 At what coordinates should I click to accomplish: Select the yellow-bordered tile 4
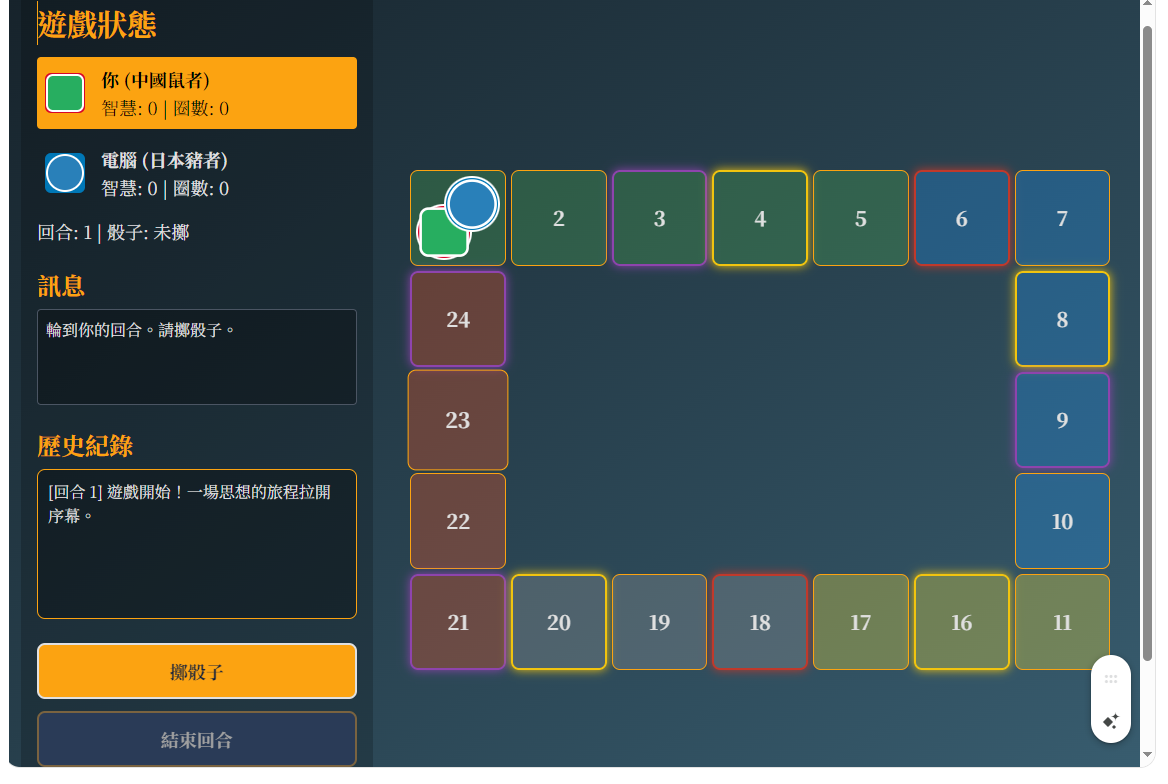click(x=759, y=218)
